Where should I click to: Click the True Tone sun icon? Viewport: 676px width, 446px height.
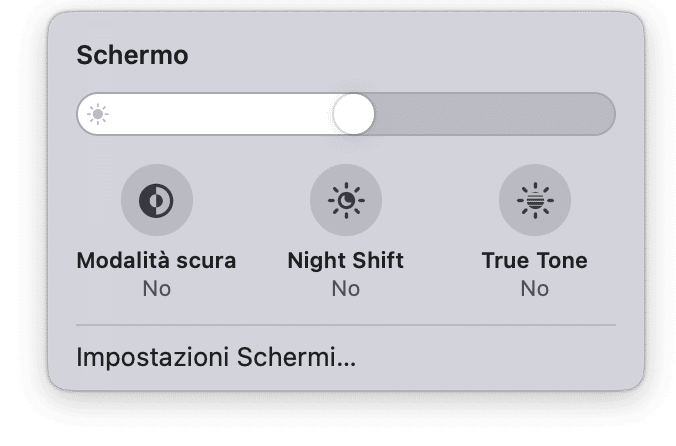point(535,202)
